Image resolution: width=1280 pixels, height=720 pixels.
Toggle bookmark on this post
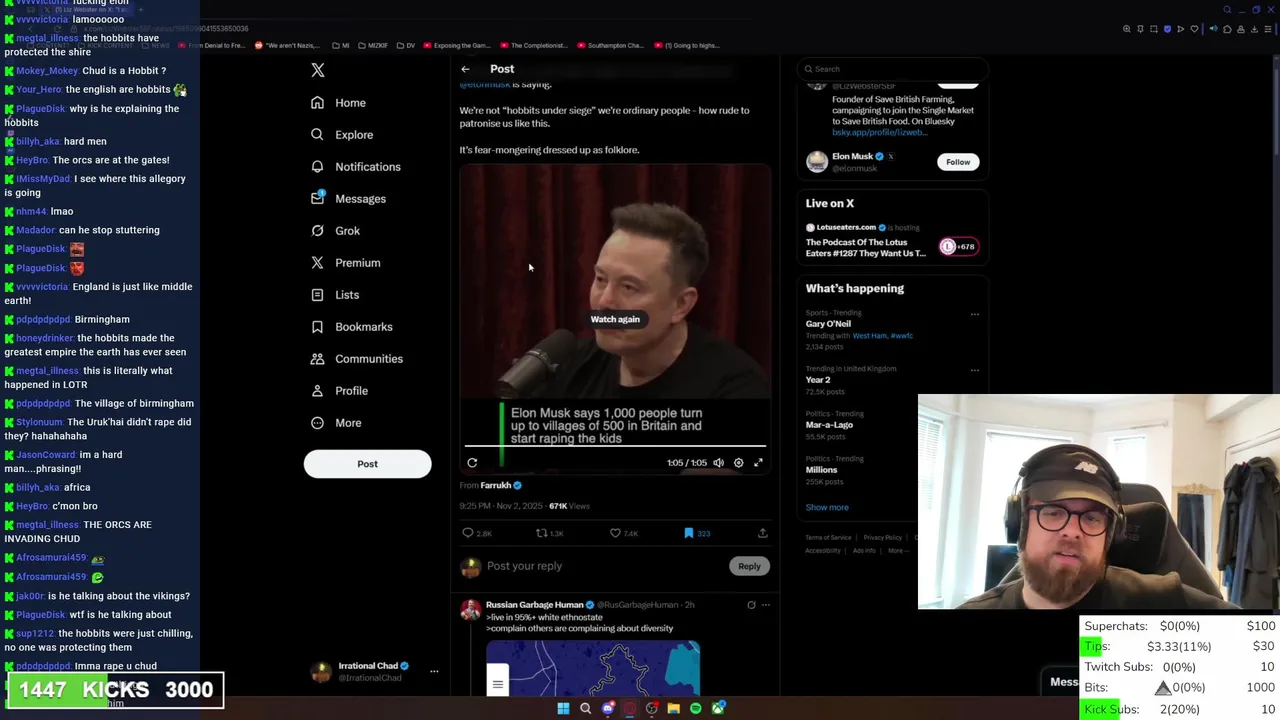click(x=688, y=533)
